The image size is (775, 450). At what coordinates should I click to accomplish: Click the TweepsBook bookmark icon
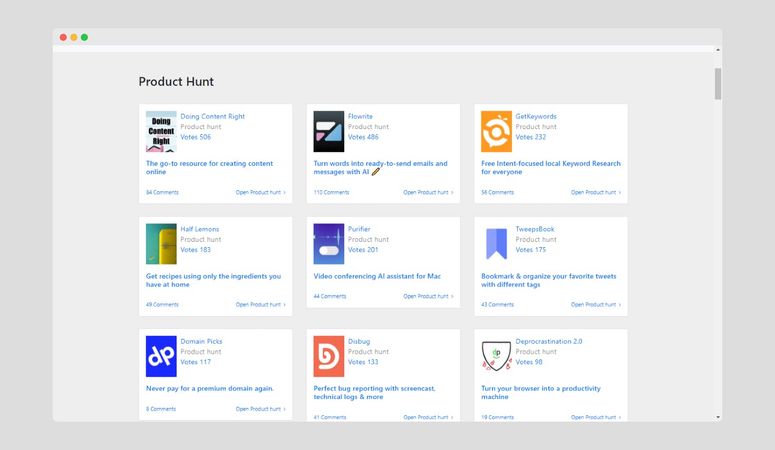point(496,244)
